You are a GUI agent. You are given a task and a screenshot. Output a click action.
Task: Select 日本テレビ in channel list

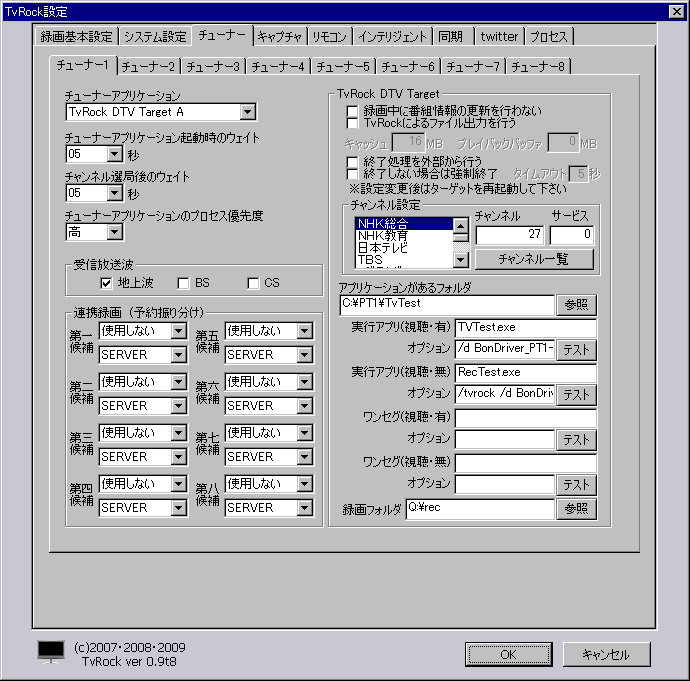point(404,248)
